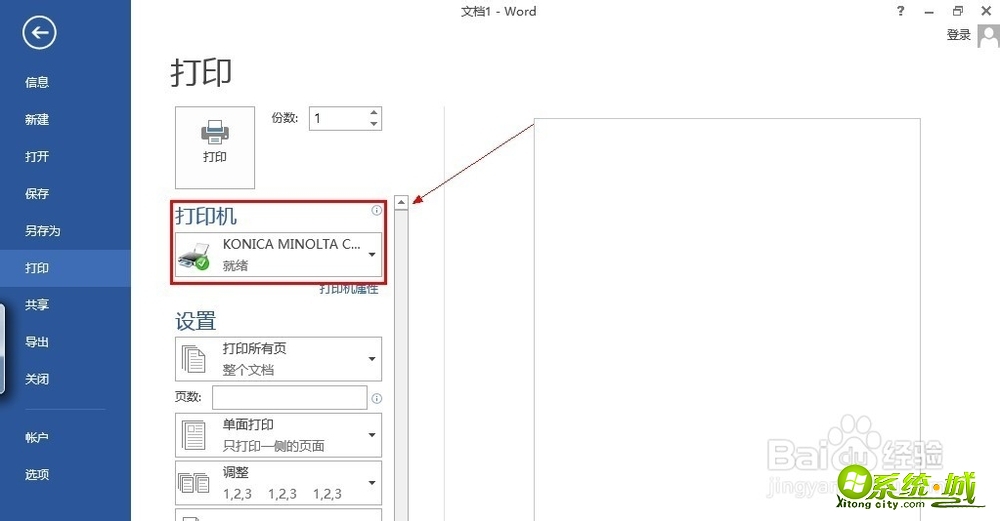The image size is (1000, 521).
Task: Increase copies with 份数 up arrow
Action: pyautogui.click(x=374, y=113)
